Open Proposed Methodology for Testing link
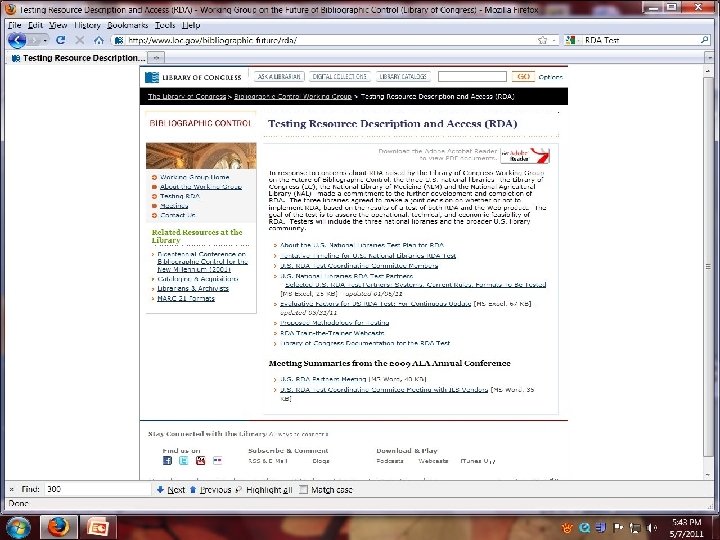The image size is (720, 540). [335, 323]
